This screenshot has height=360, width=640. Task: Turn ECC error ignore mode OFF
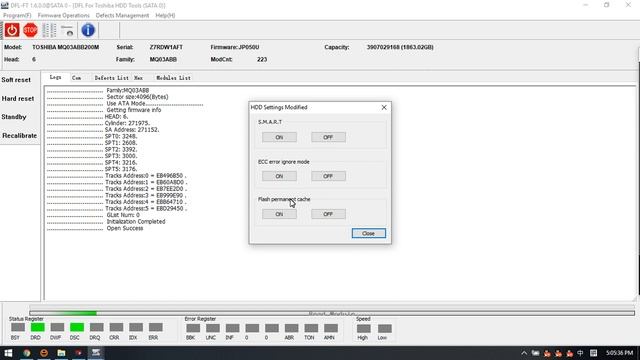[x=328, y=176]
